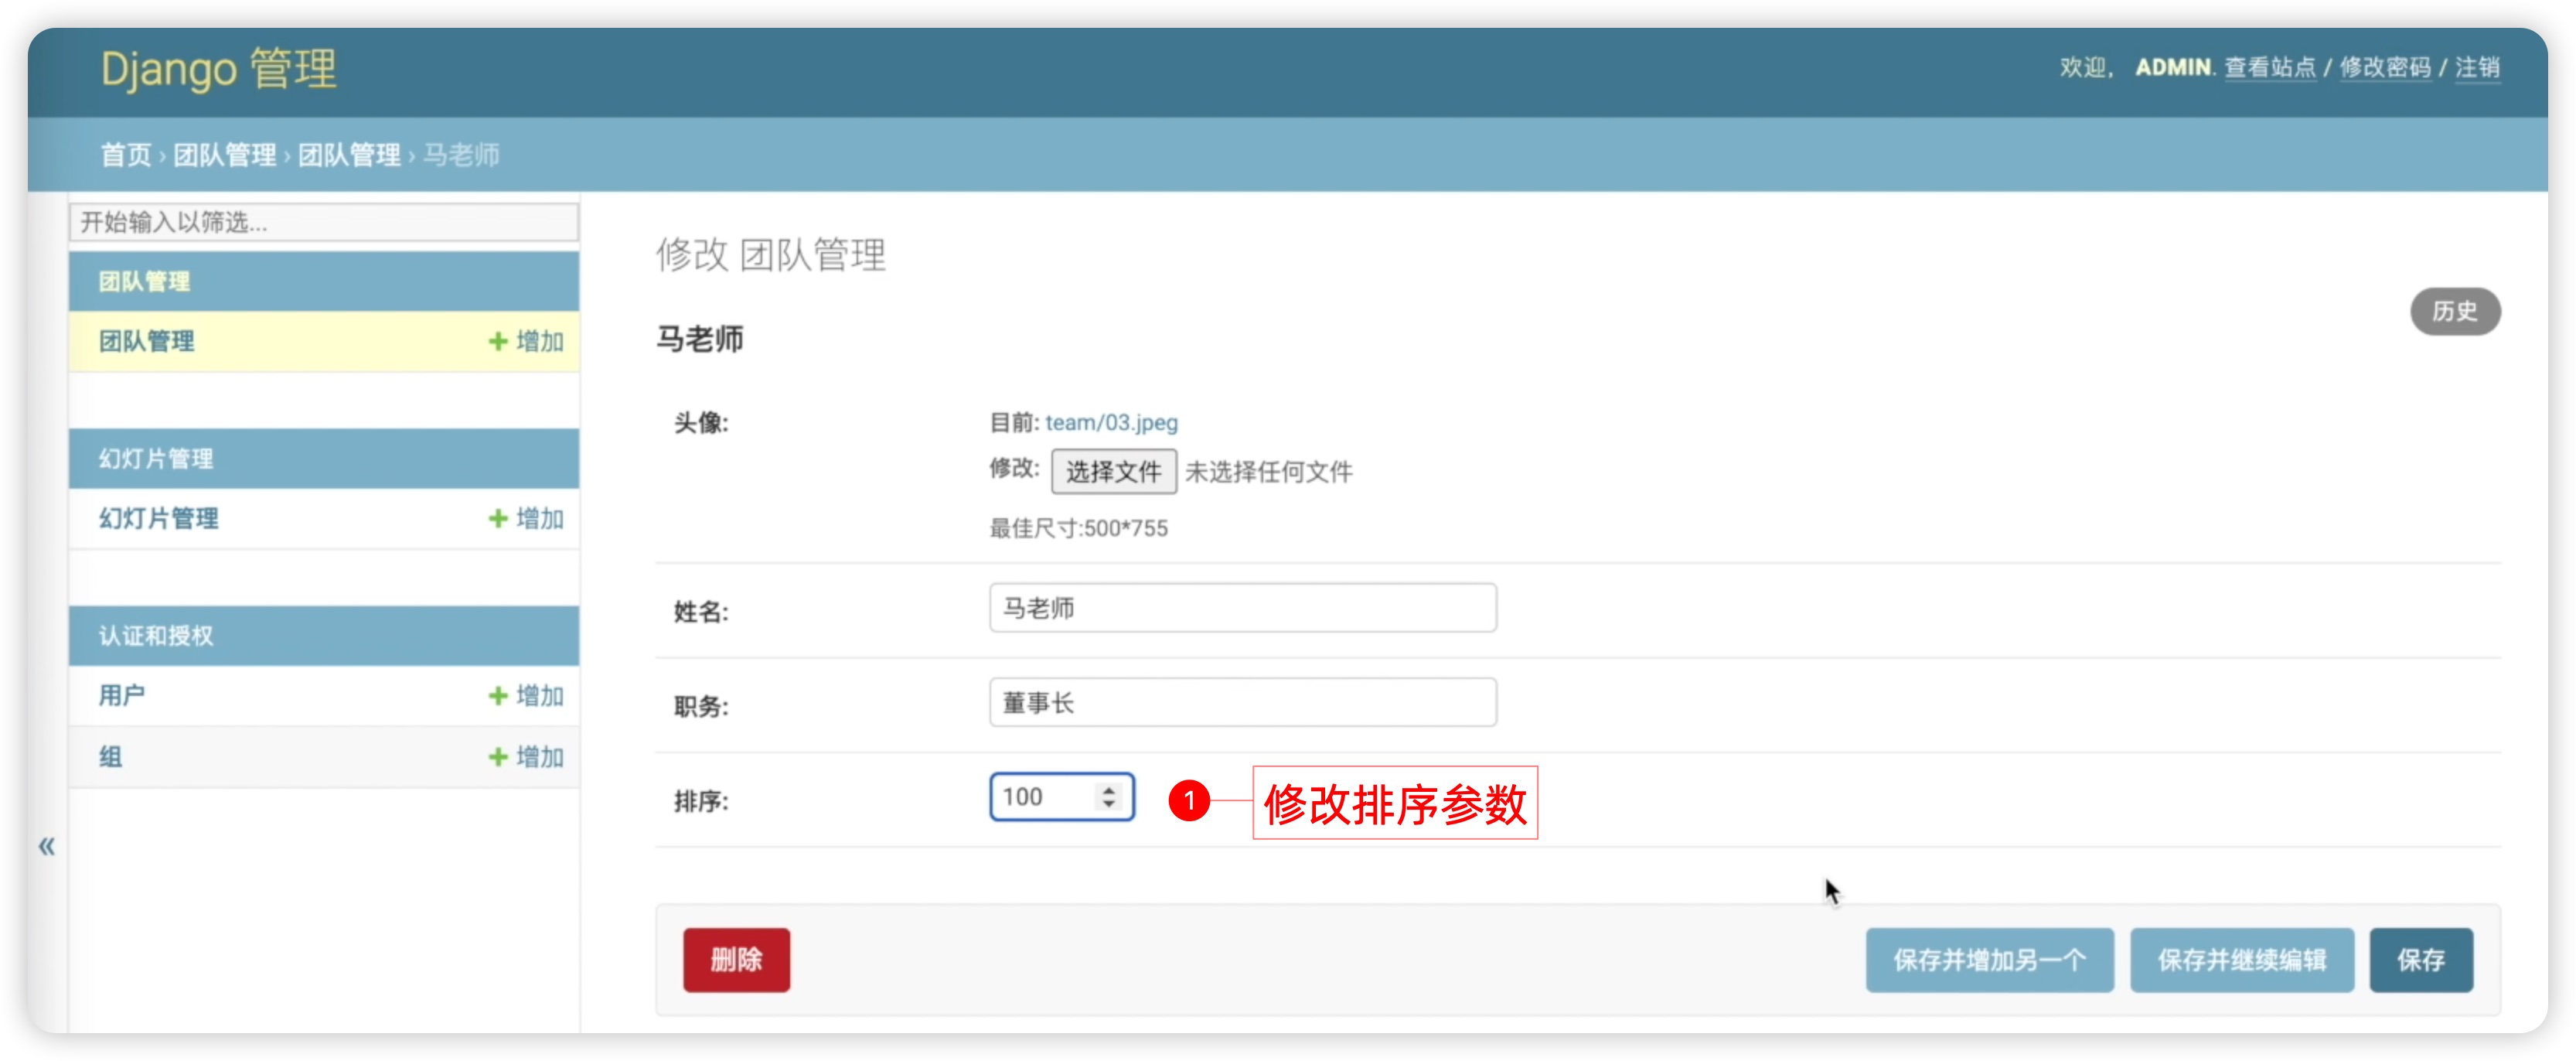Open the 修改密码 link
This screenshot has width=2576, height=1061.
(2385, 67)
